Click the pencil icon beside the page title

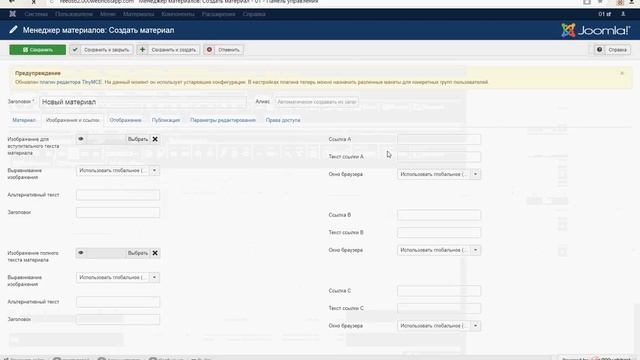[x=13, y=30]
